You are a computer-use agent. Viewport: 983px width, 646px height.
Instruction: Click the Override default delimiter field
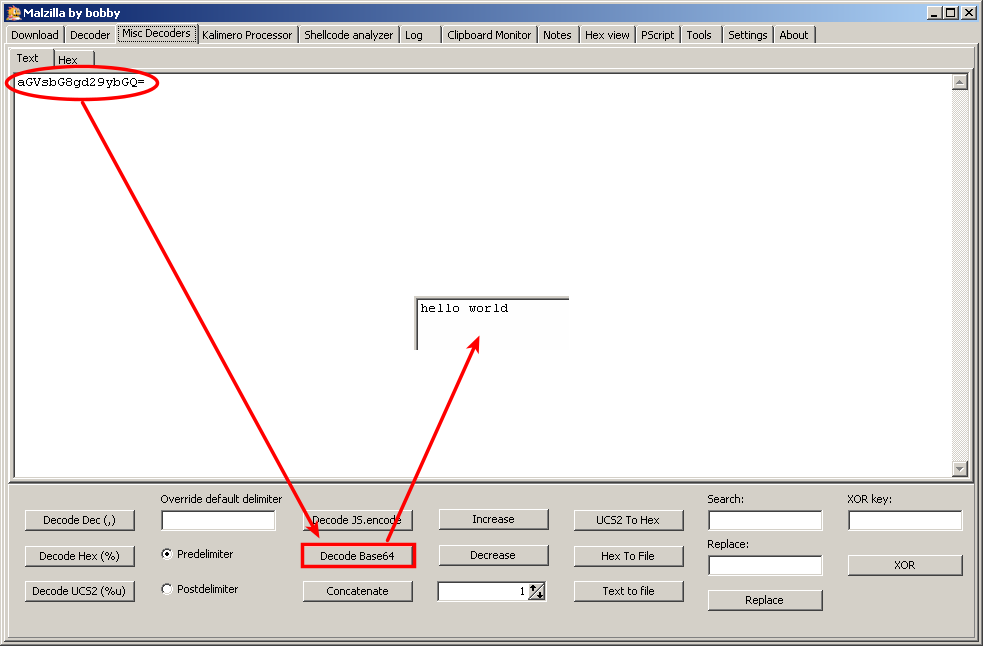tap(218, 520)
